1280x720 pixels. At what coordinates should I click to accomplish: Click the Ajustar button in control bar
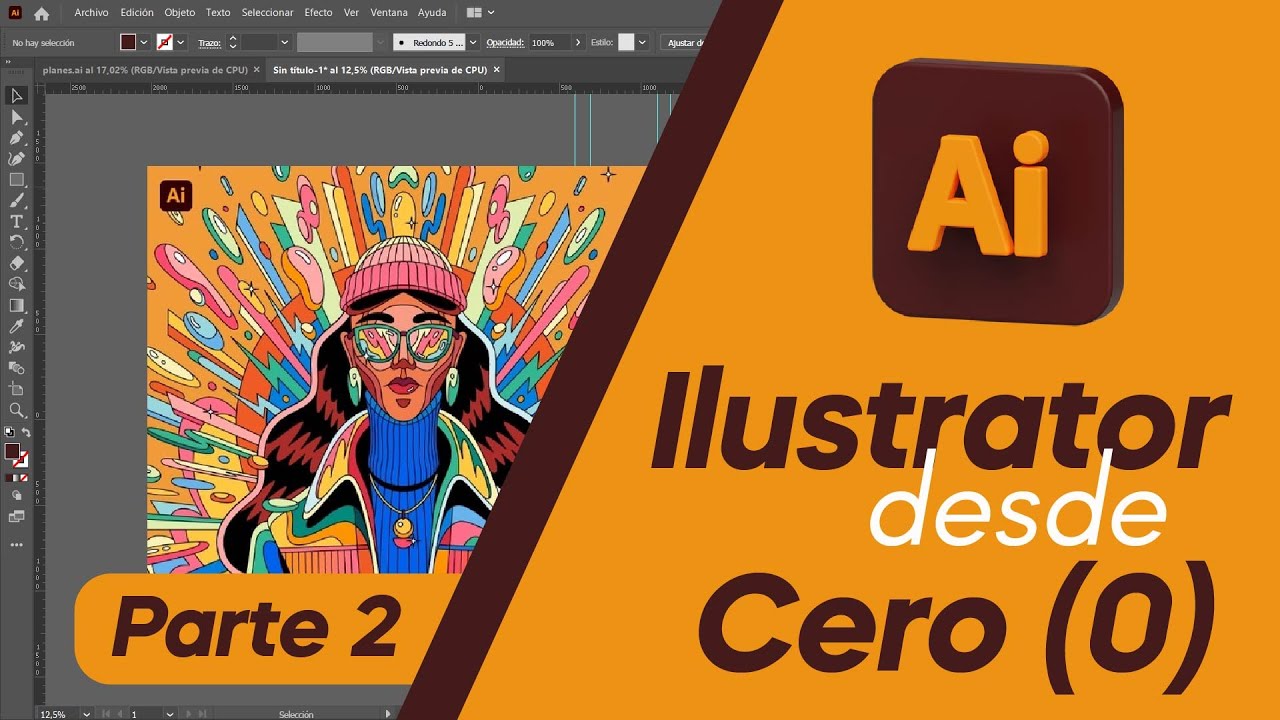click(684, 43)
